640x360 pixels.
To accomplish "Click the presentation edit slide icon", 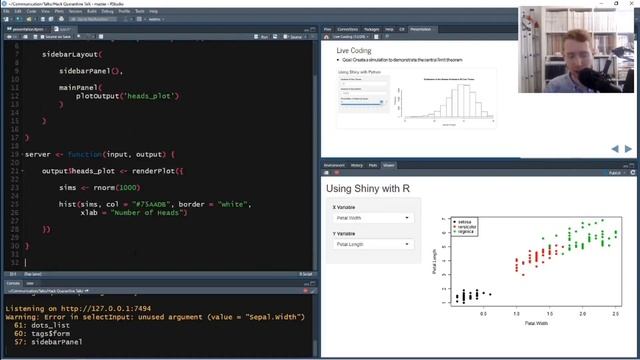I will [376, 37].
